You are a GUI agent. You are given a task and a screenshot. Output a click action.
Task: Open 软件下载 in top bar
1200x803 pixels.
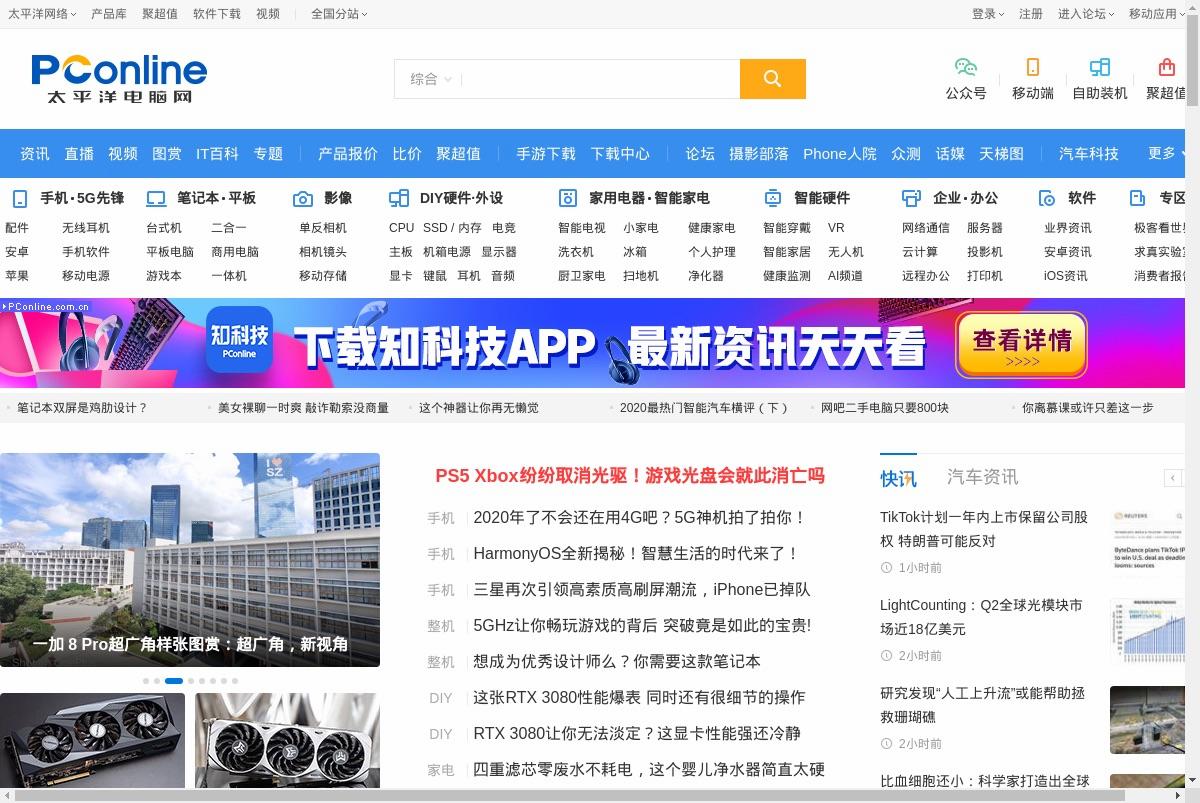click(217, 14)
